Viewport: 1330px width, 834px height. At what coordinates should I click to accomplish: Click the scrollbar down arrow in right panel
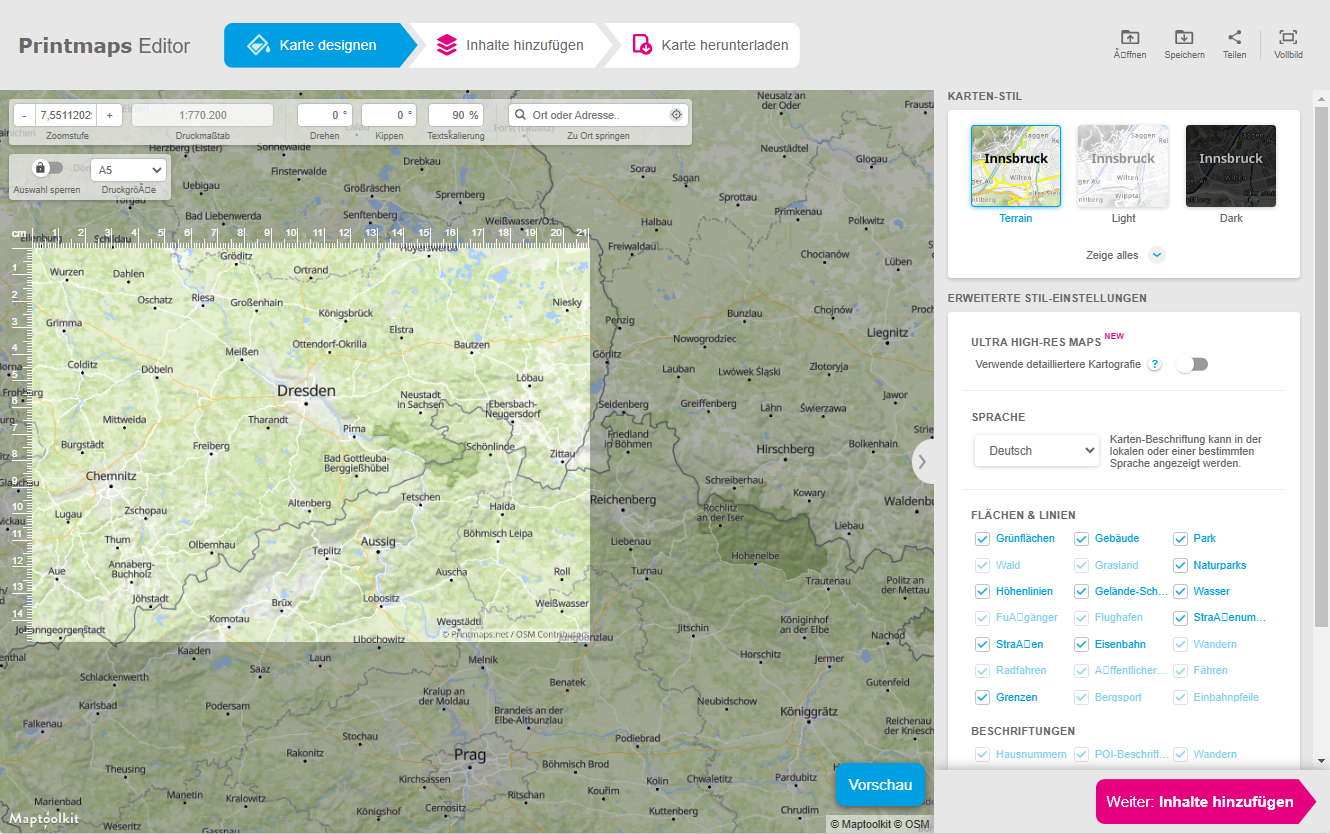pos(1322,761)
